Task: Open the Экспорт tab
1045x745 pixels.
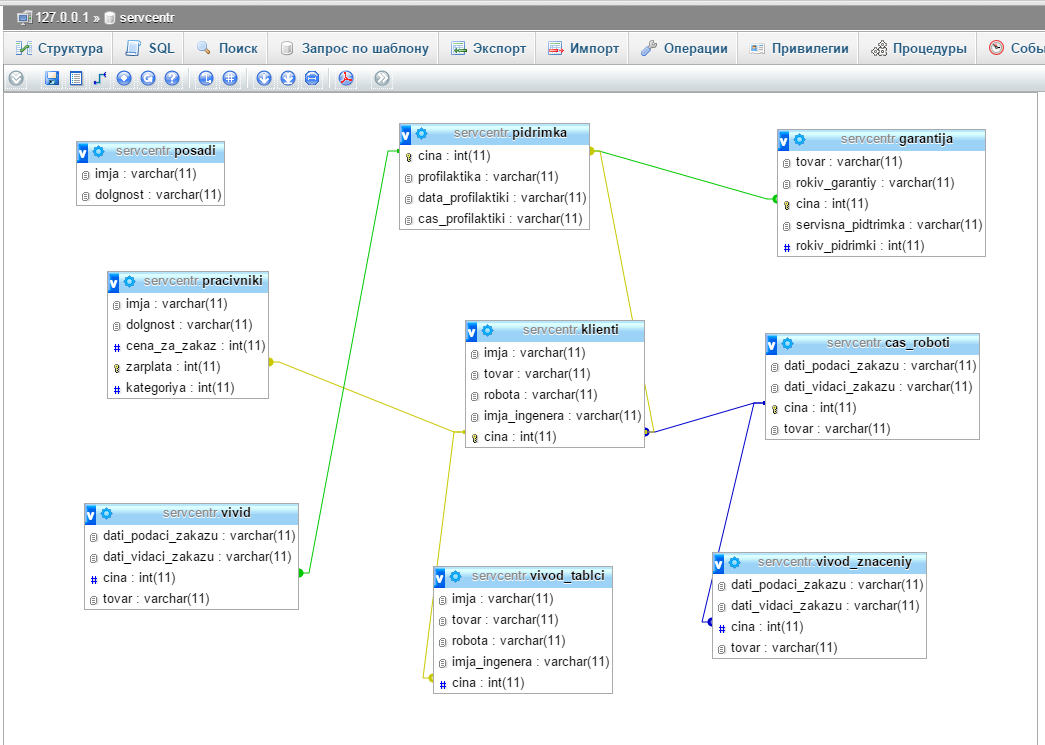Action: coord(489,48)
